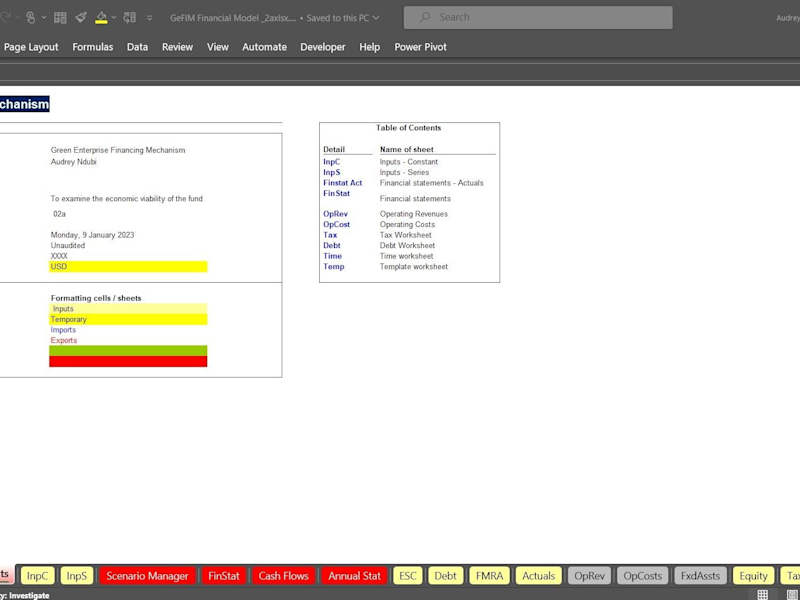
Task: Select the yellow USD currency cell
Action: click(128, 266)
